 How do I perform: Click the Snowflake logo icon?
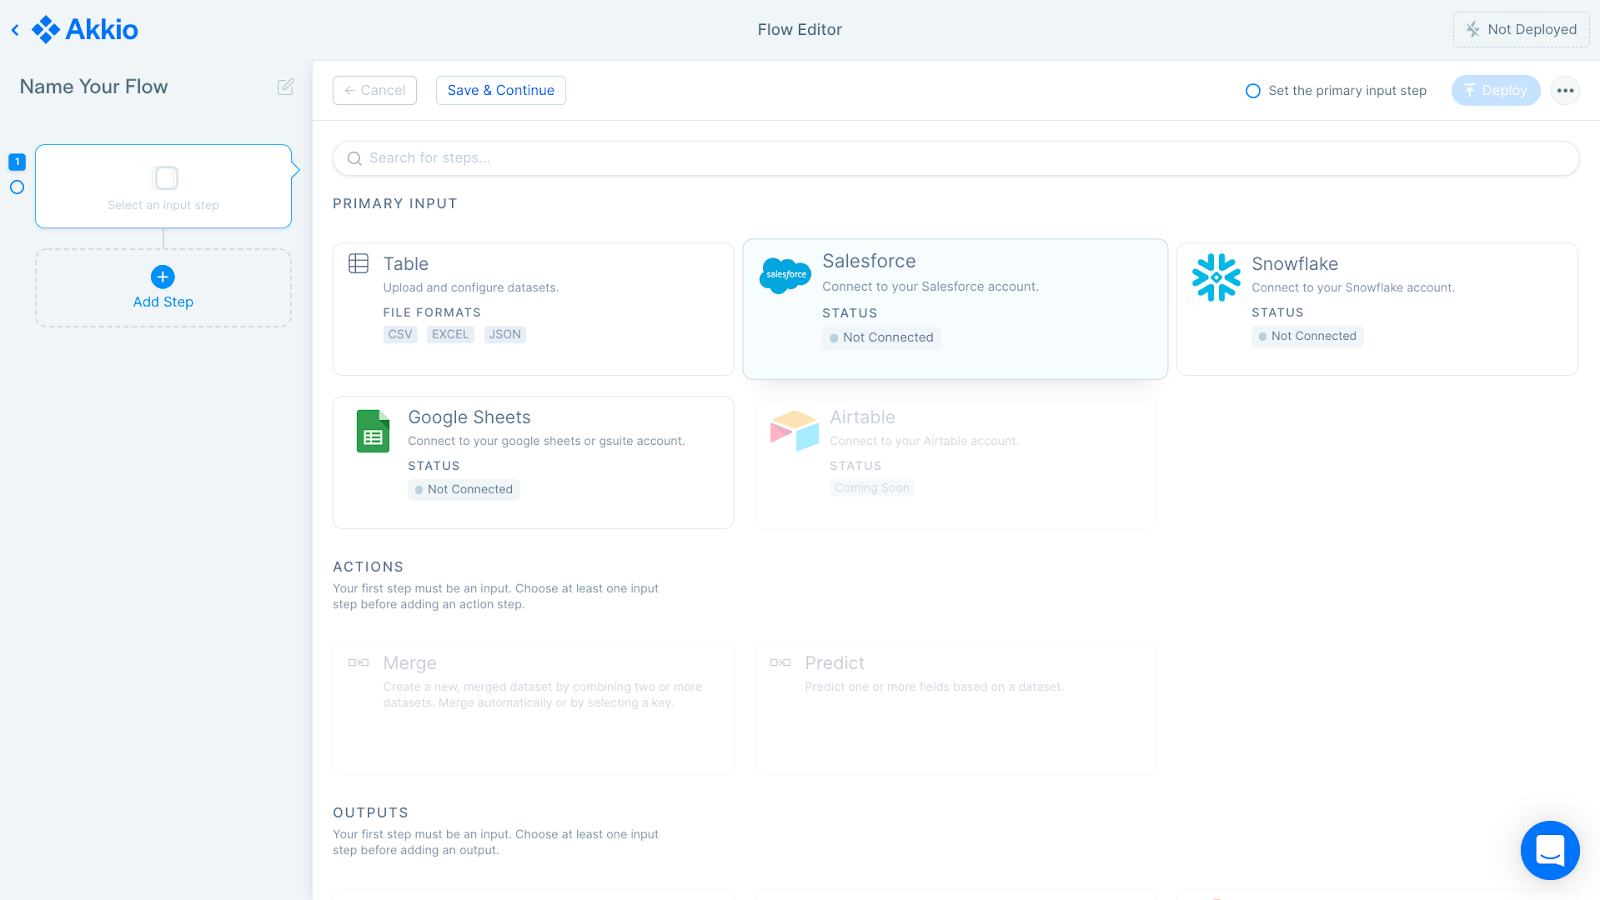[x=1216, y=277]
